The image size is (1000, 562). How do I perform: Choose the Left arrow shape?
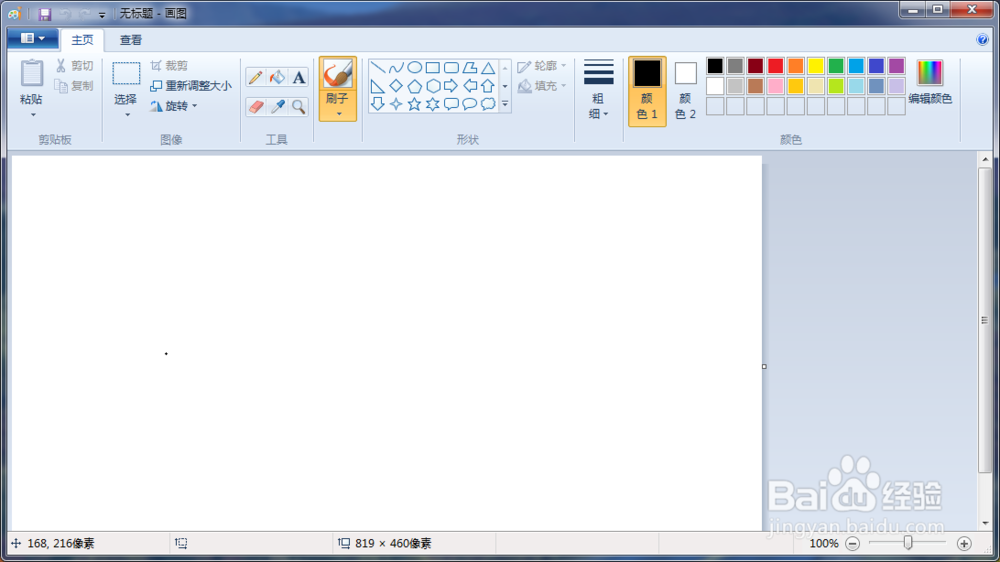[470, 85]
